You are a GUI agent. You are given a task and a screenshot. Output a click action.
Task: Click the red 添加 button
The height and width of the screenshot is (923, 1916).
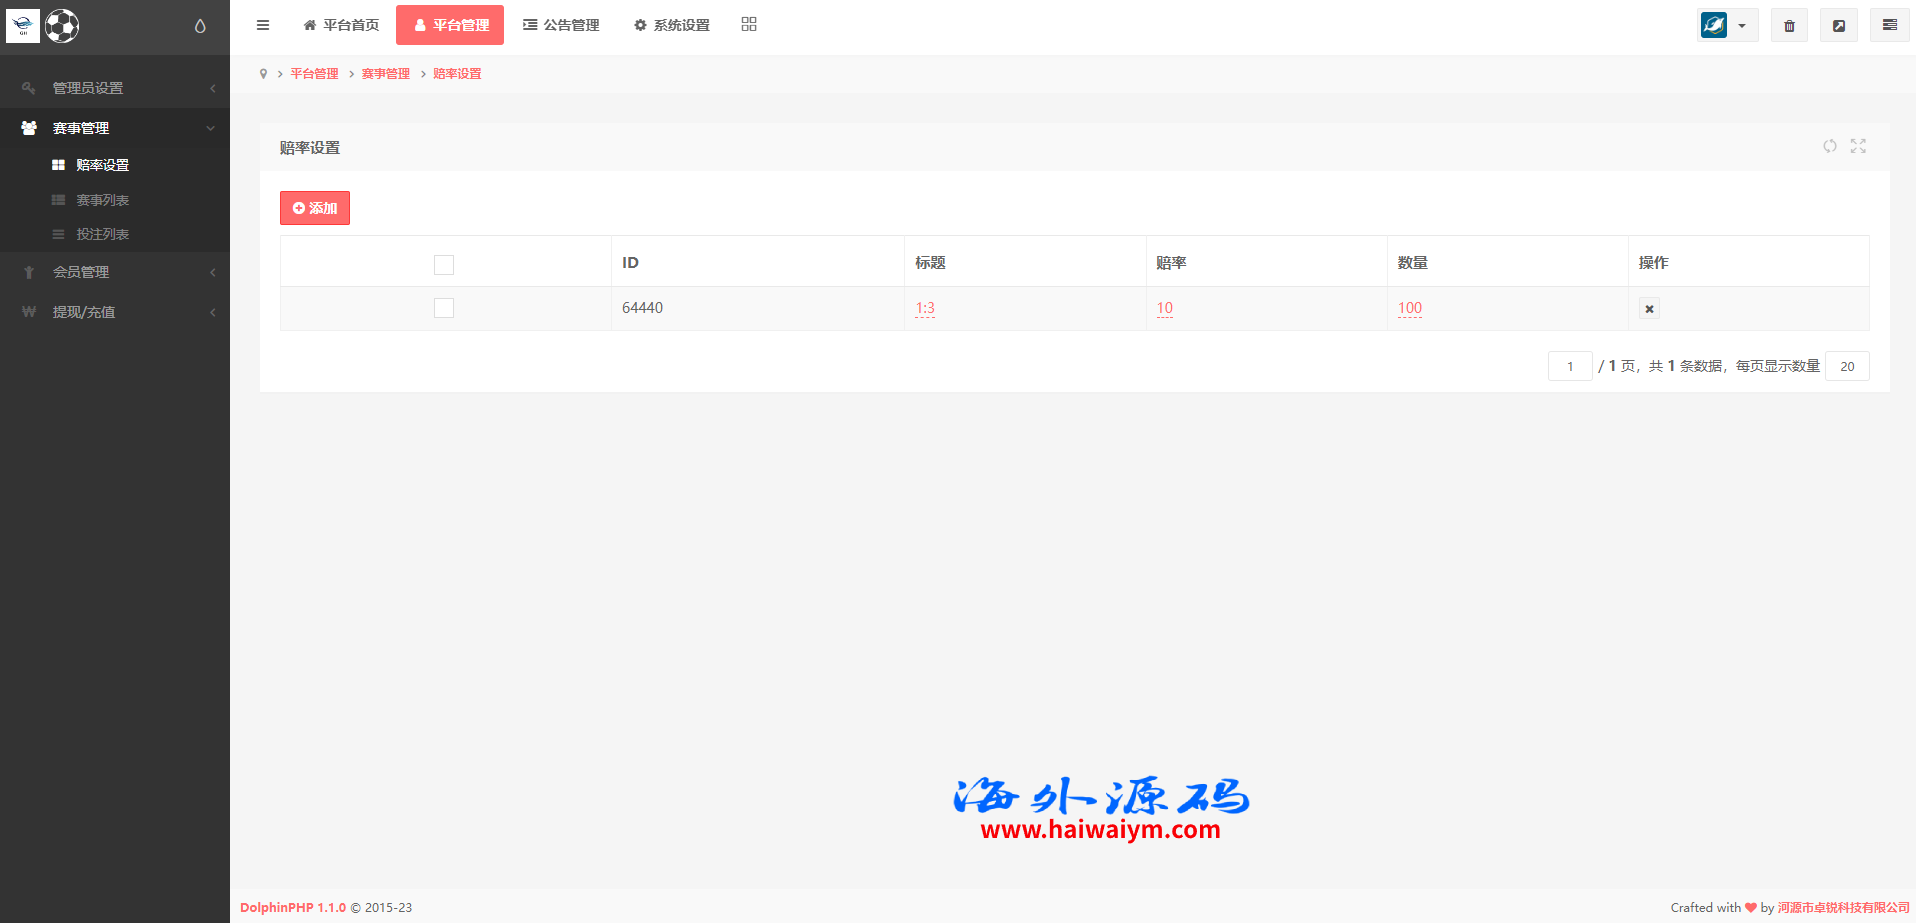pyautogui.click(x=315, y=208)
